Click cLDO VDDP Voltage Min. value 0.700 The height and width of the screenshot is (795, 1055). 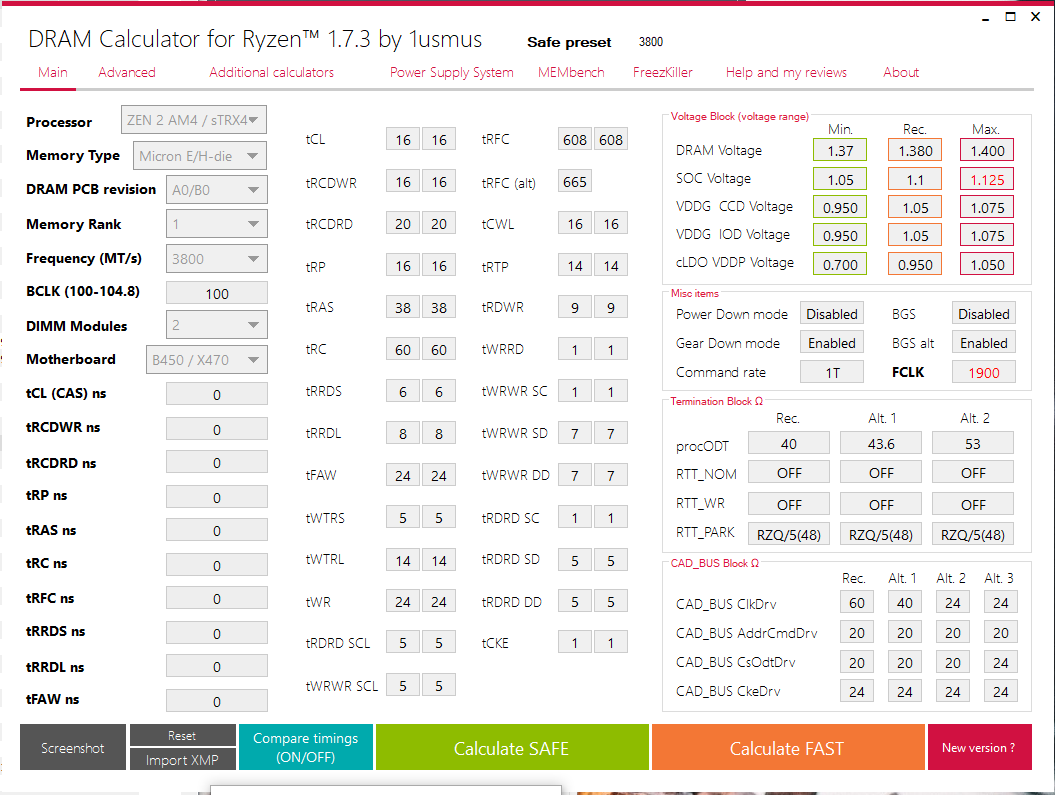[840, 264]
